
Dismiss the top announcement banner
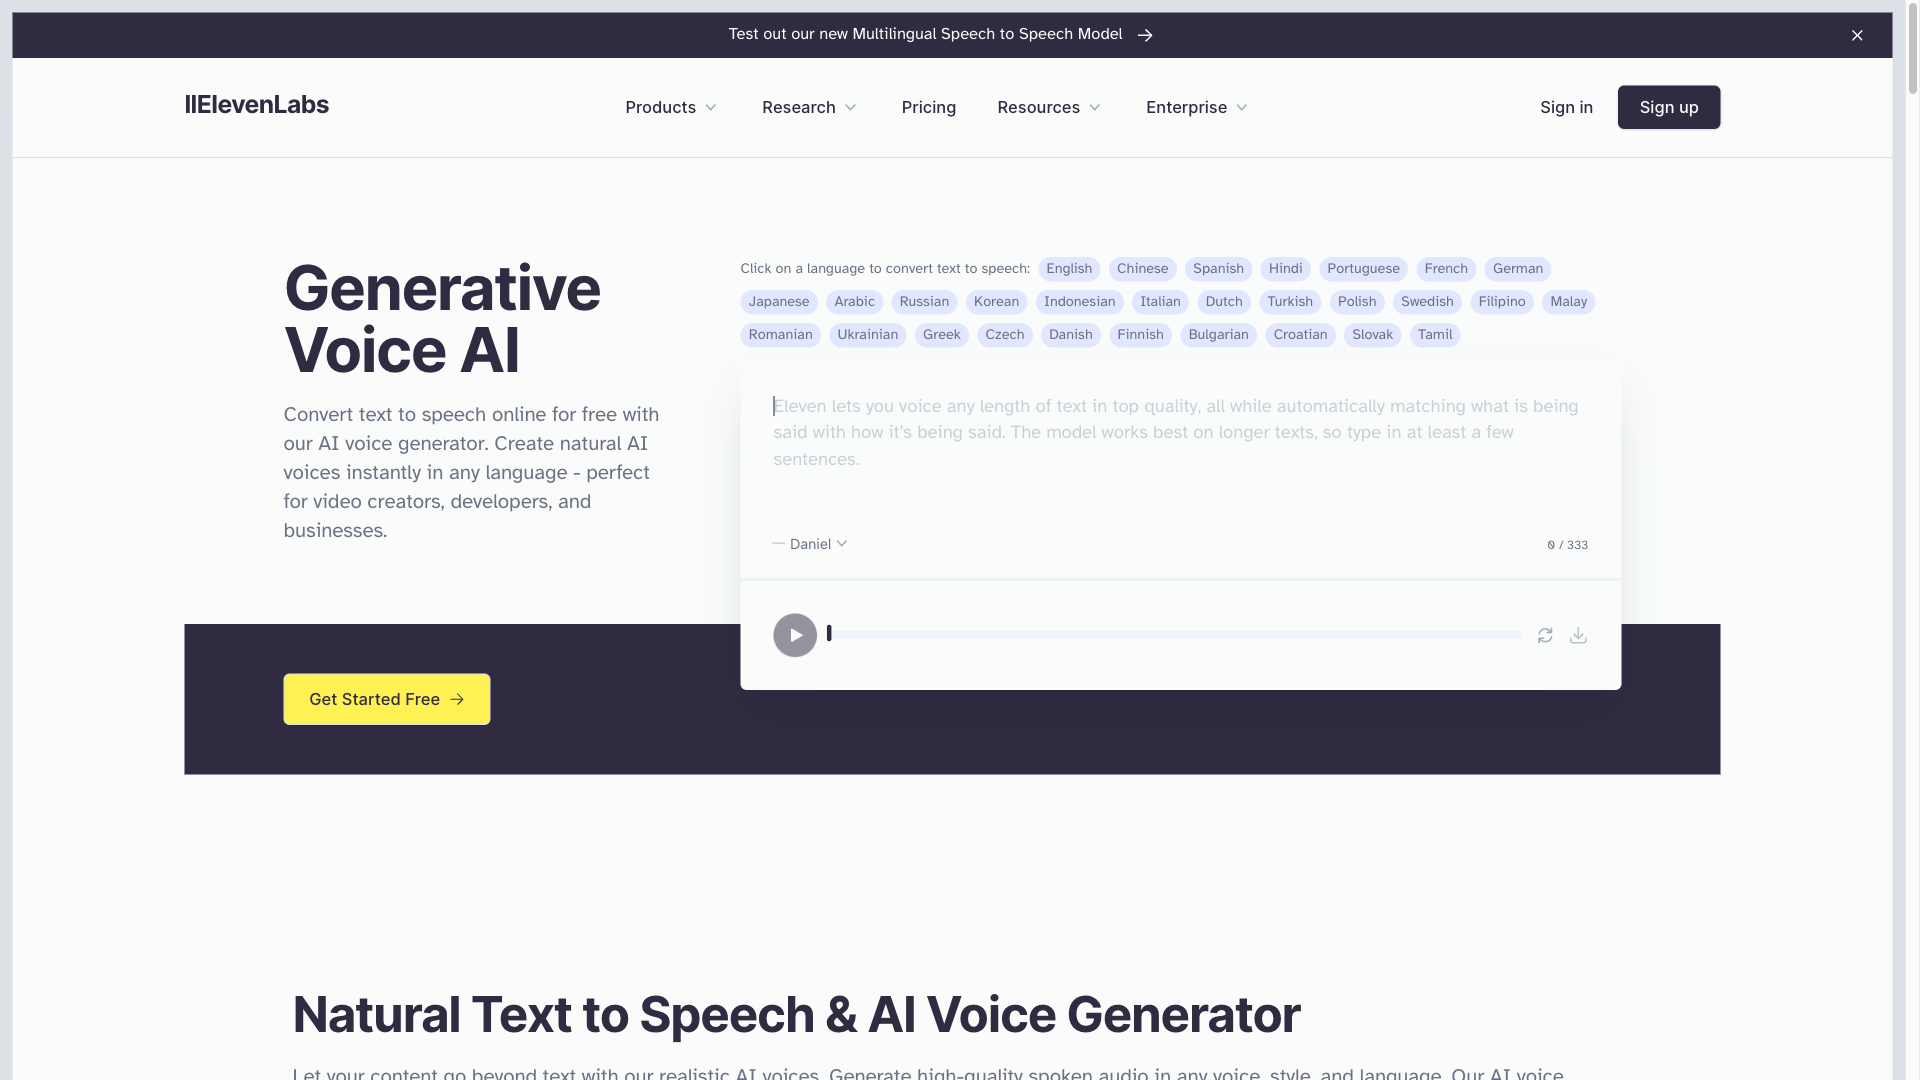coord(1858,36)
